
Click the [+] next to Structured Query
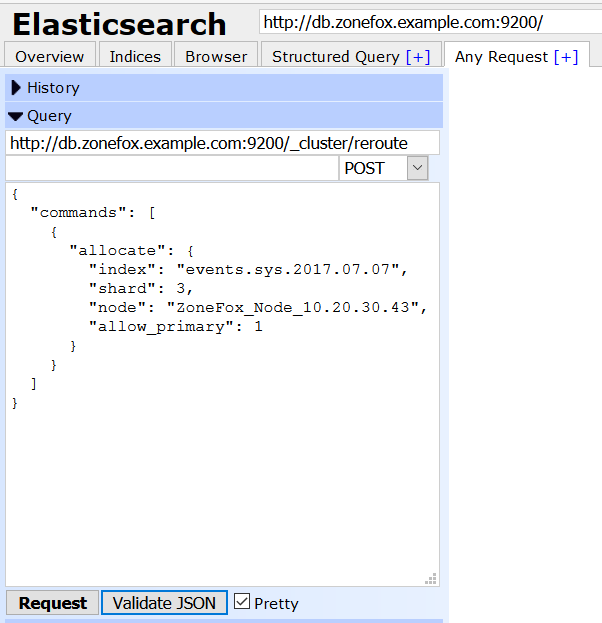[417, 57]
